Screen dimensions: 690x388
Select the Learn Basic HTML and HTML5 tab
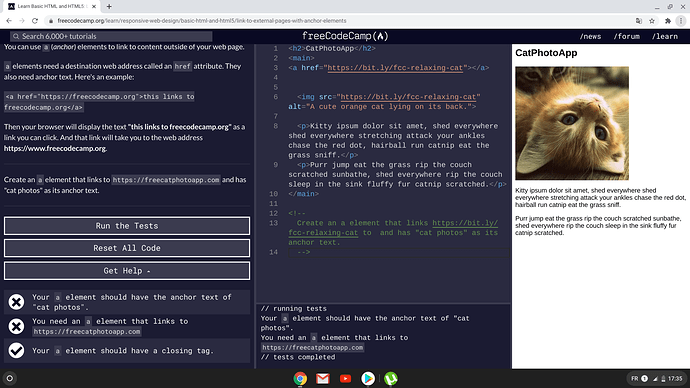click(52, 7)
